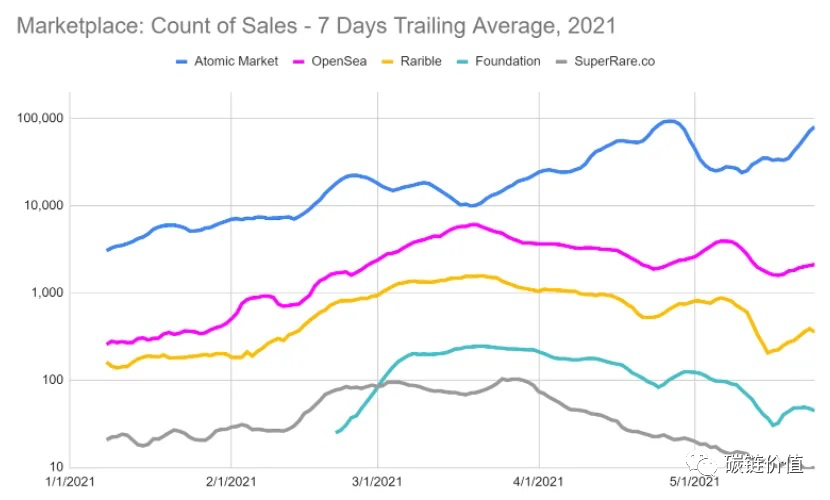The width and height of the screenshot is (830, 500).
Task: Click the chart title text
Action: click(x=316, y=26)
